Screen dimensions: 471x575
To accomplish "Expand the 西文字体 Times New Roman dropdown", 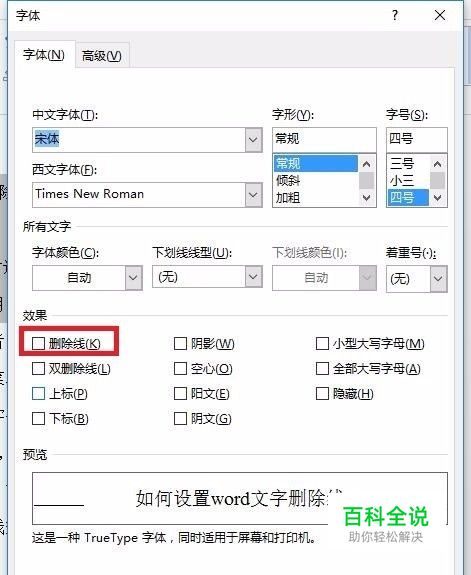I will [253, 195].
